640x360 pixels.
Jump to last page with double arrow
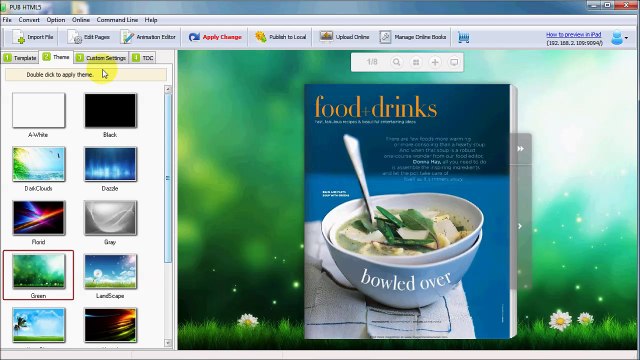click(520, 149)
